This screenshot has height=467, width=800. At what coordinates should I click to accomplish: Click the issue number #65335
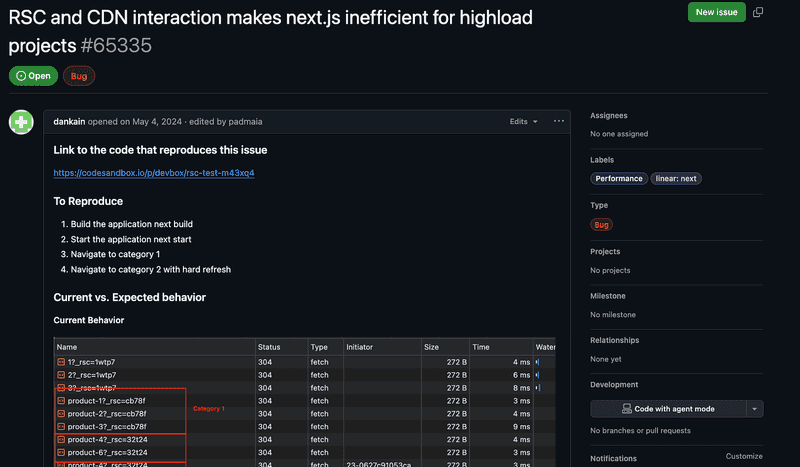tap(116, 45)
